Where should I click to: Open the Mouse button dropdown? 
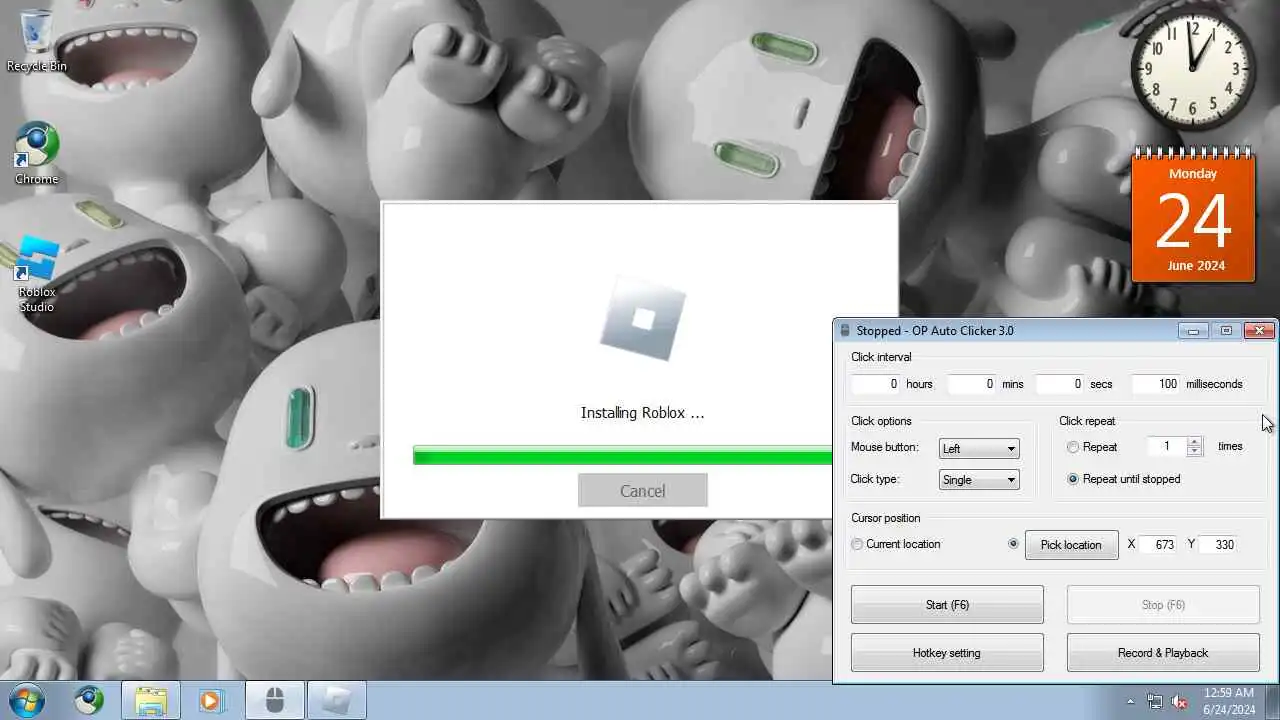(x=978, y=448)
